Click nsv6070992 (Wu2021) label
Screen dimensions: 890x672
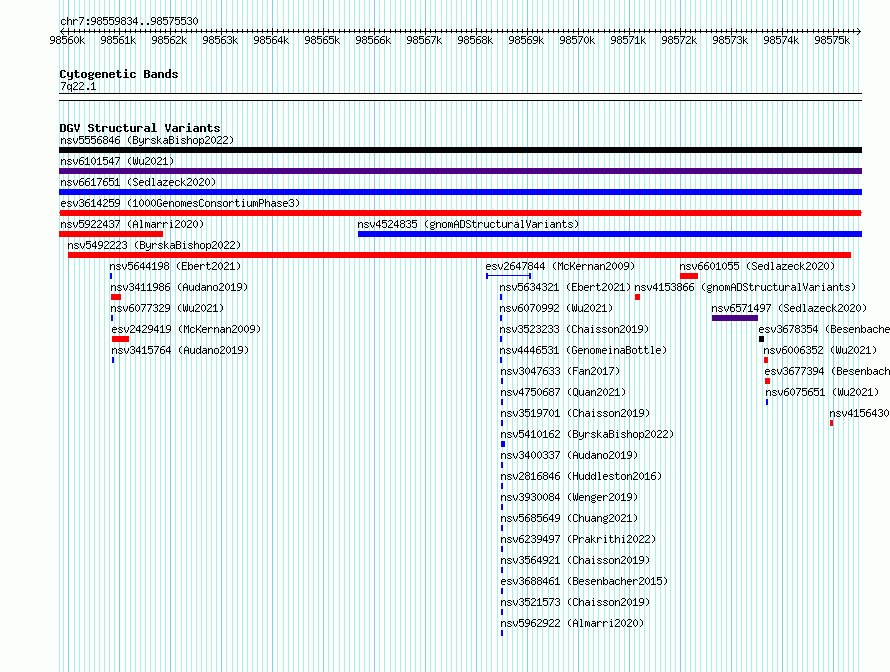[556, 308]
